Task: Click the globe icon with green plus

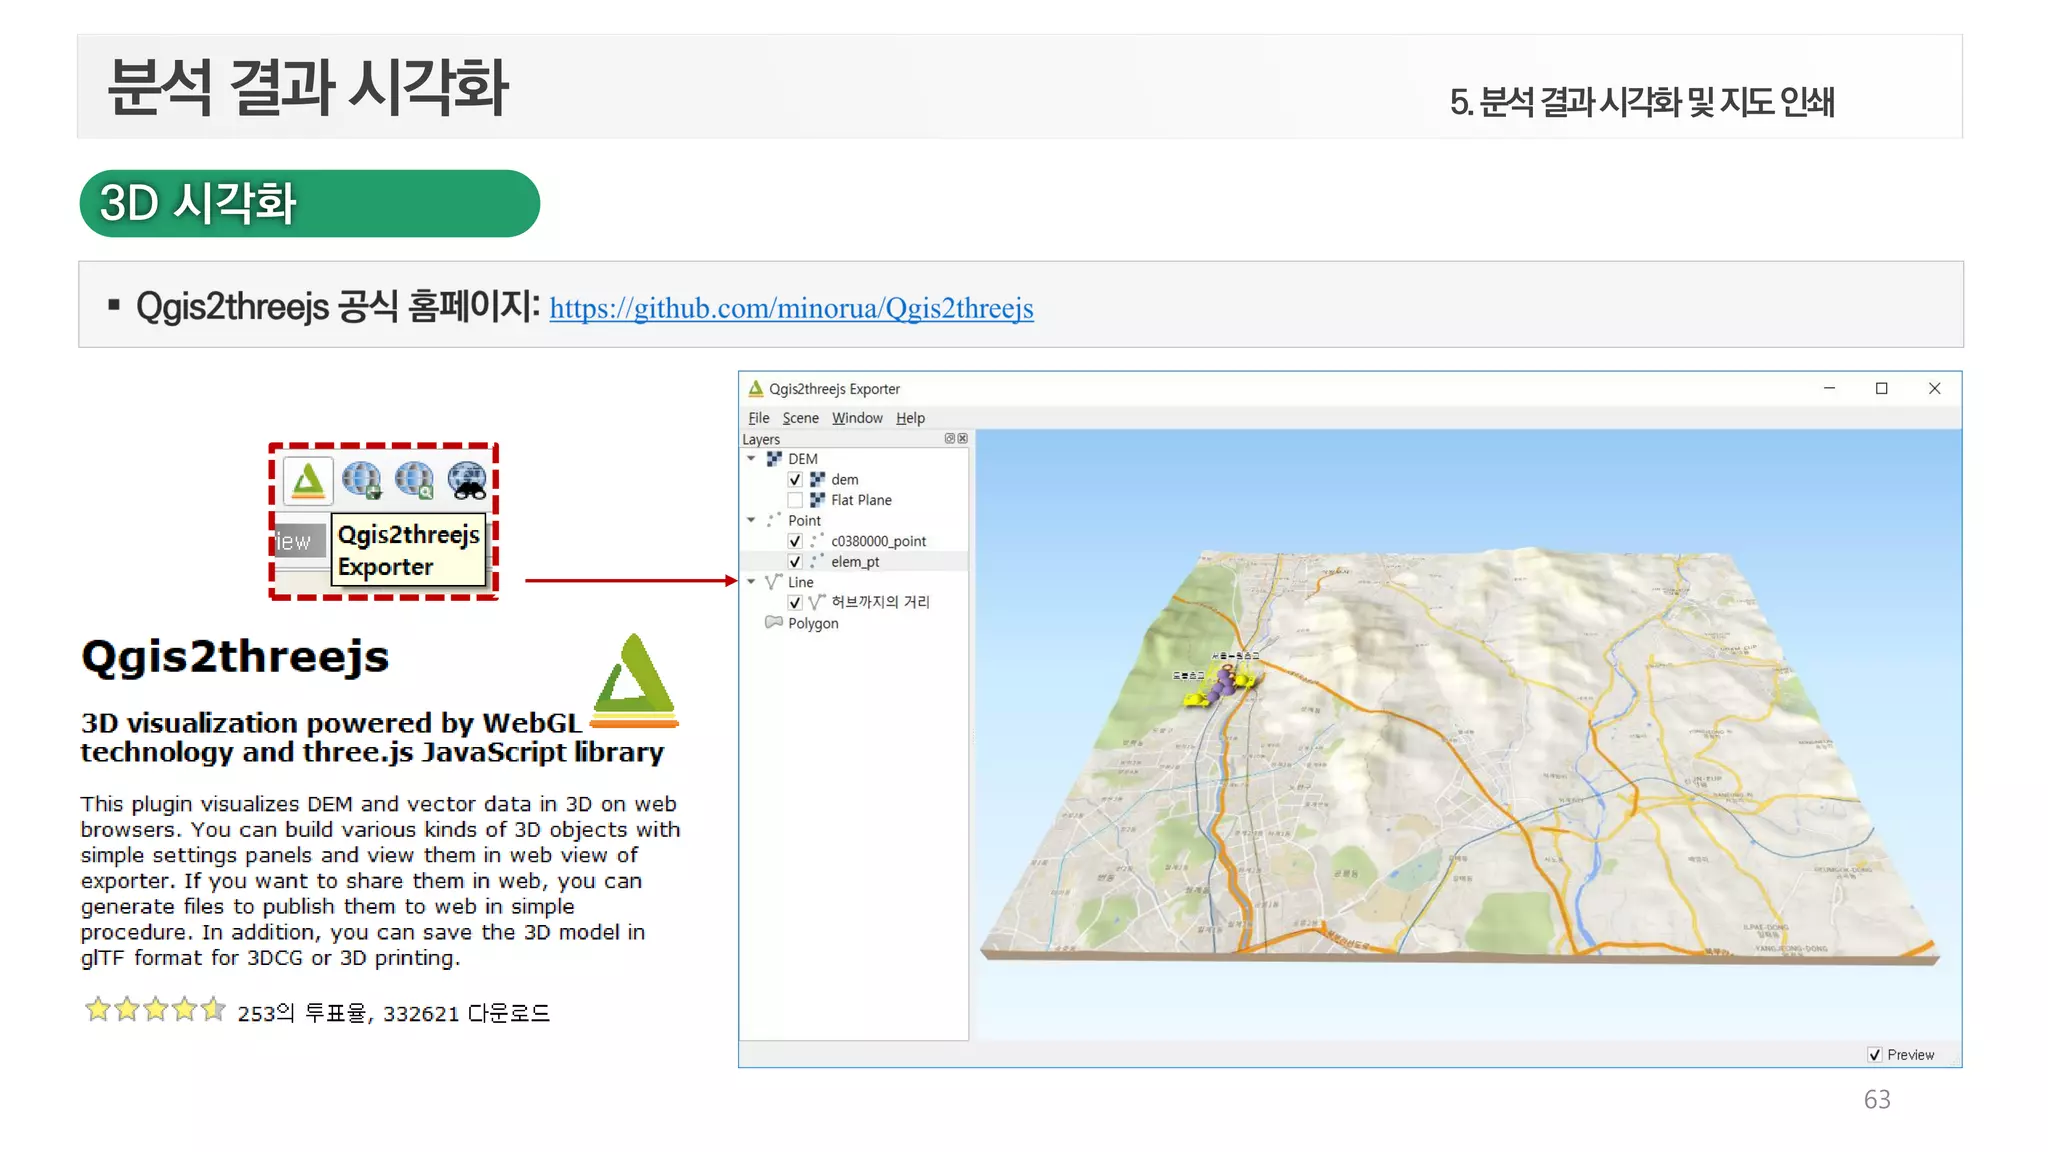Action: pyautogui.click(x=362, y=480)
